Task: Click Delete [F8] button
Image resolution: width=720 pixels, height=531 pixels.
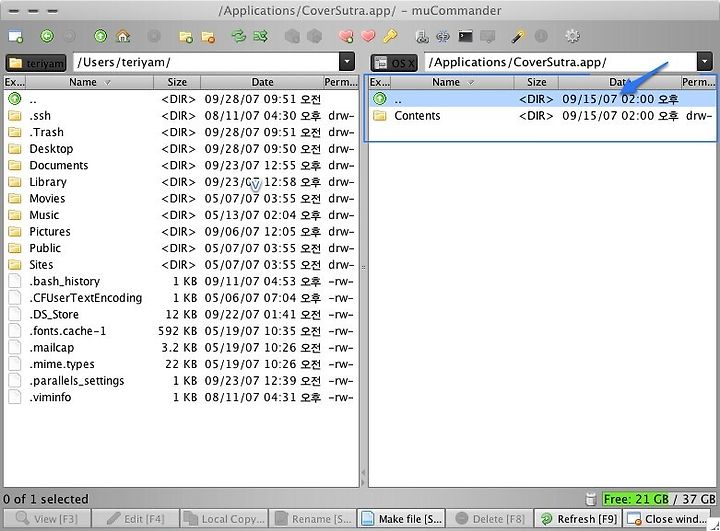Action: point(490,519)
